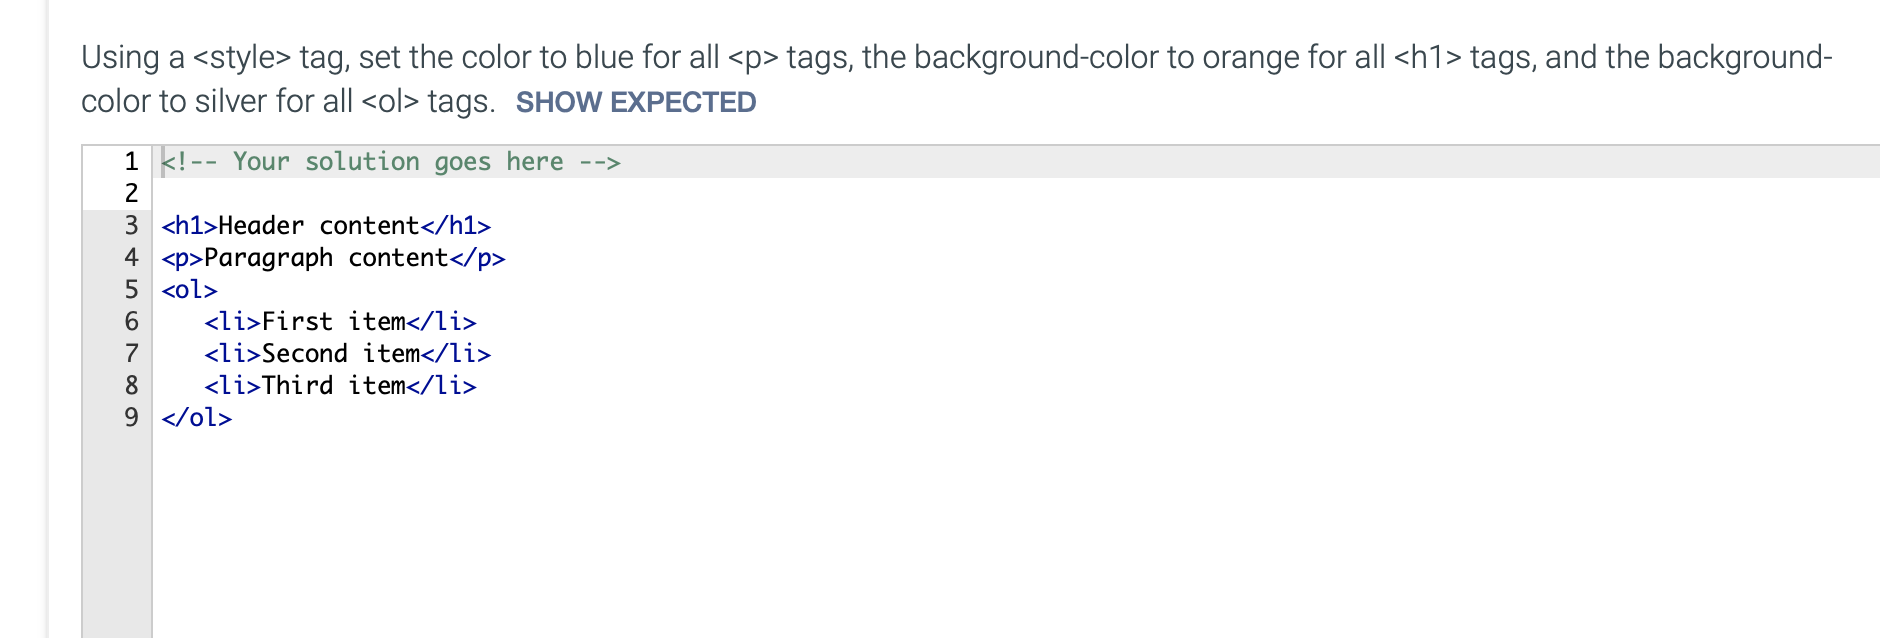This screenshot has height=638, width=1880.
Task: Click line number 3 in the gutter
Action: (129, 225)
